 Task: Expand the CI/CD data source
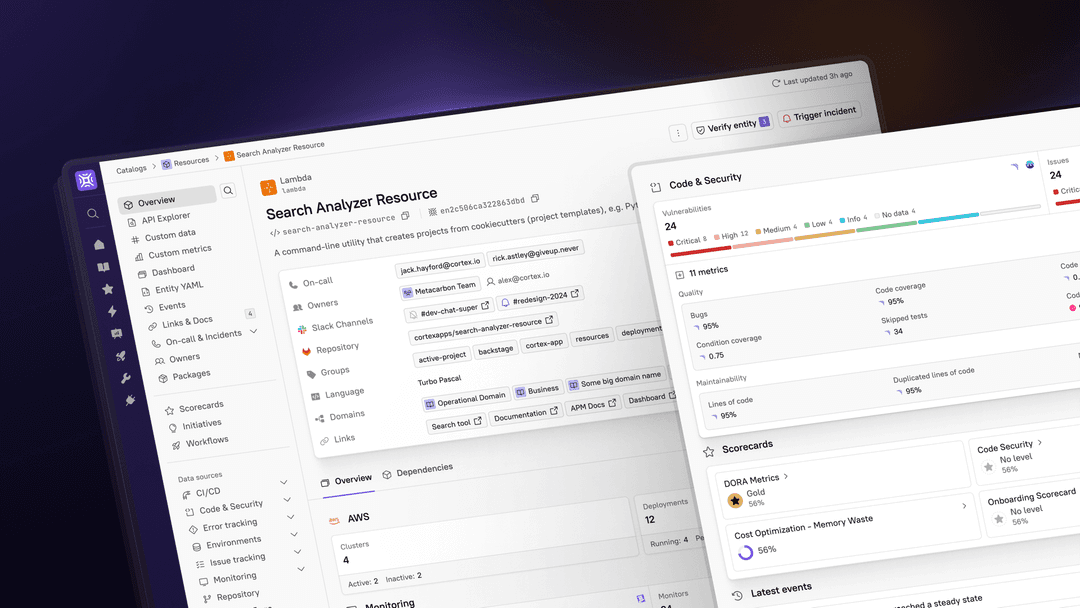pos(284,483)
